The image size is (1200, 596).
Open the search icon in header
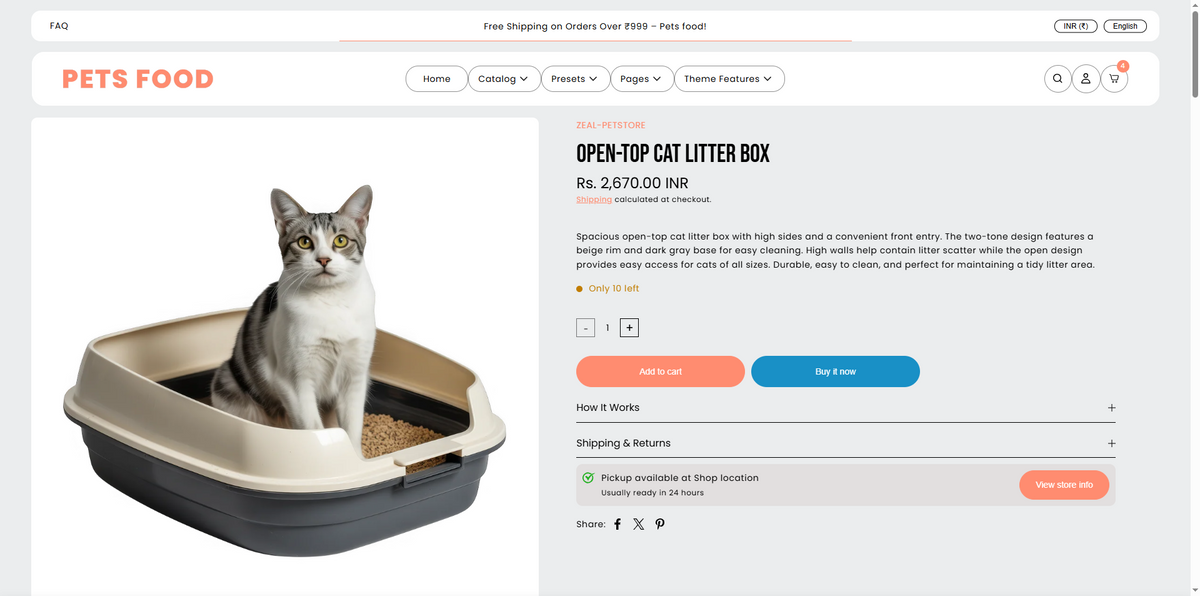[x=1057, y=79]
